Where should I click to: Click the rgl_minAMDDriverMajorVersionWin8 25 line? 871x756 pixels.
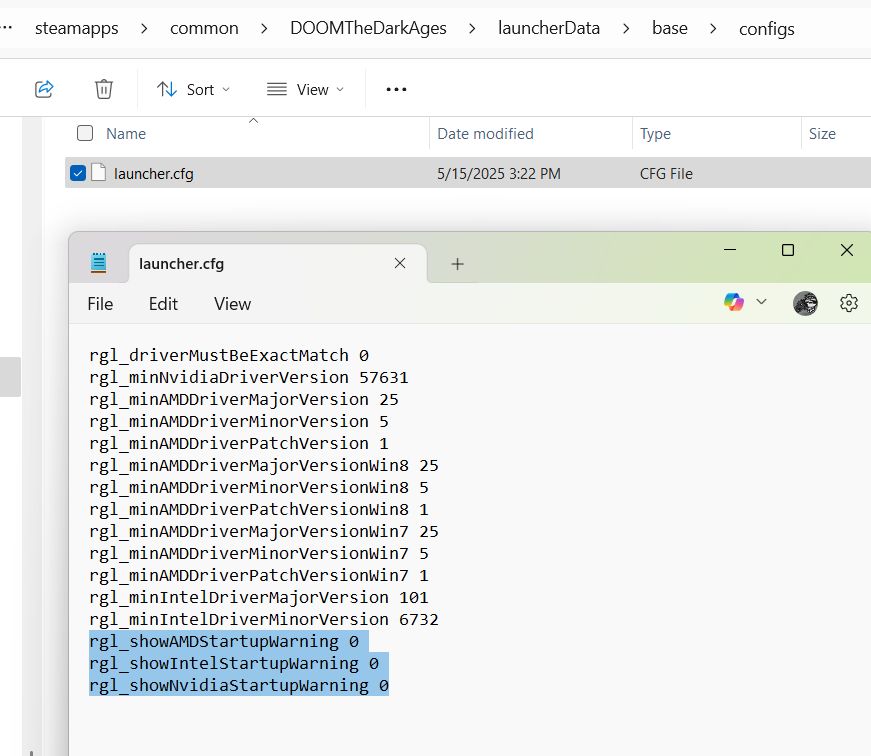click(x=264, y=465)
